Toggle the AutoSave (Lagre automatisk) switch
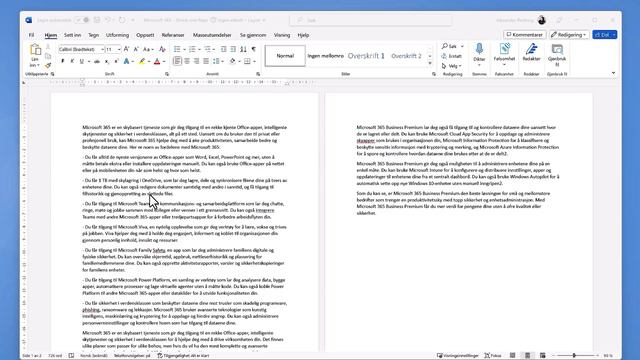The image size is (640, 360). [82, 20]
